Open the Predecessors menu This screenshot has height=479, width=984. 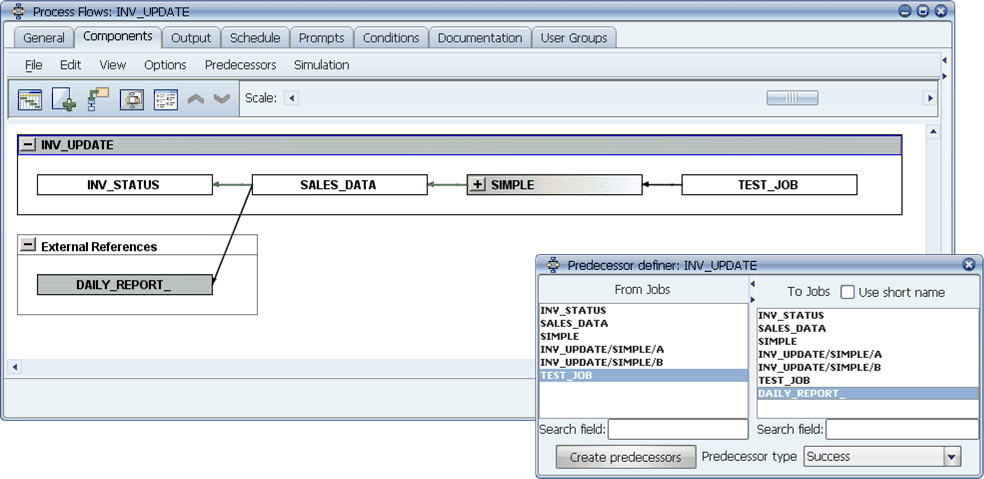pyautogui.click(x=240, y=65)
